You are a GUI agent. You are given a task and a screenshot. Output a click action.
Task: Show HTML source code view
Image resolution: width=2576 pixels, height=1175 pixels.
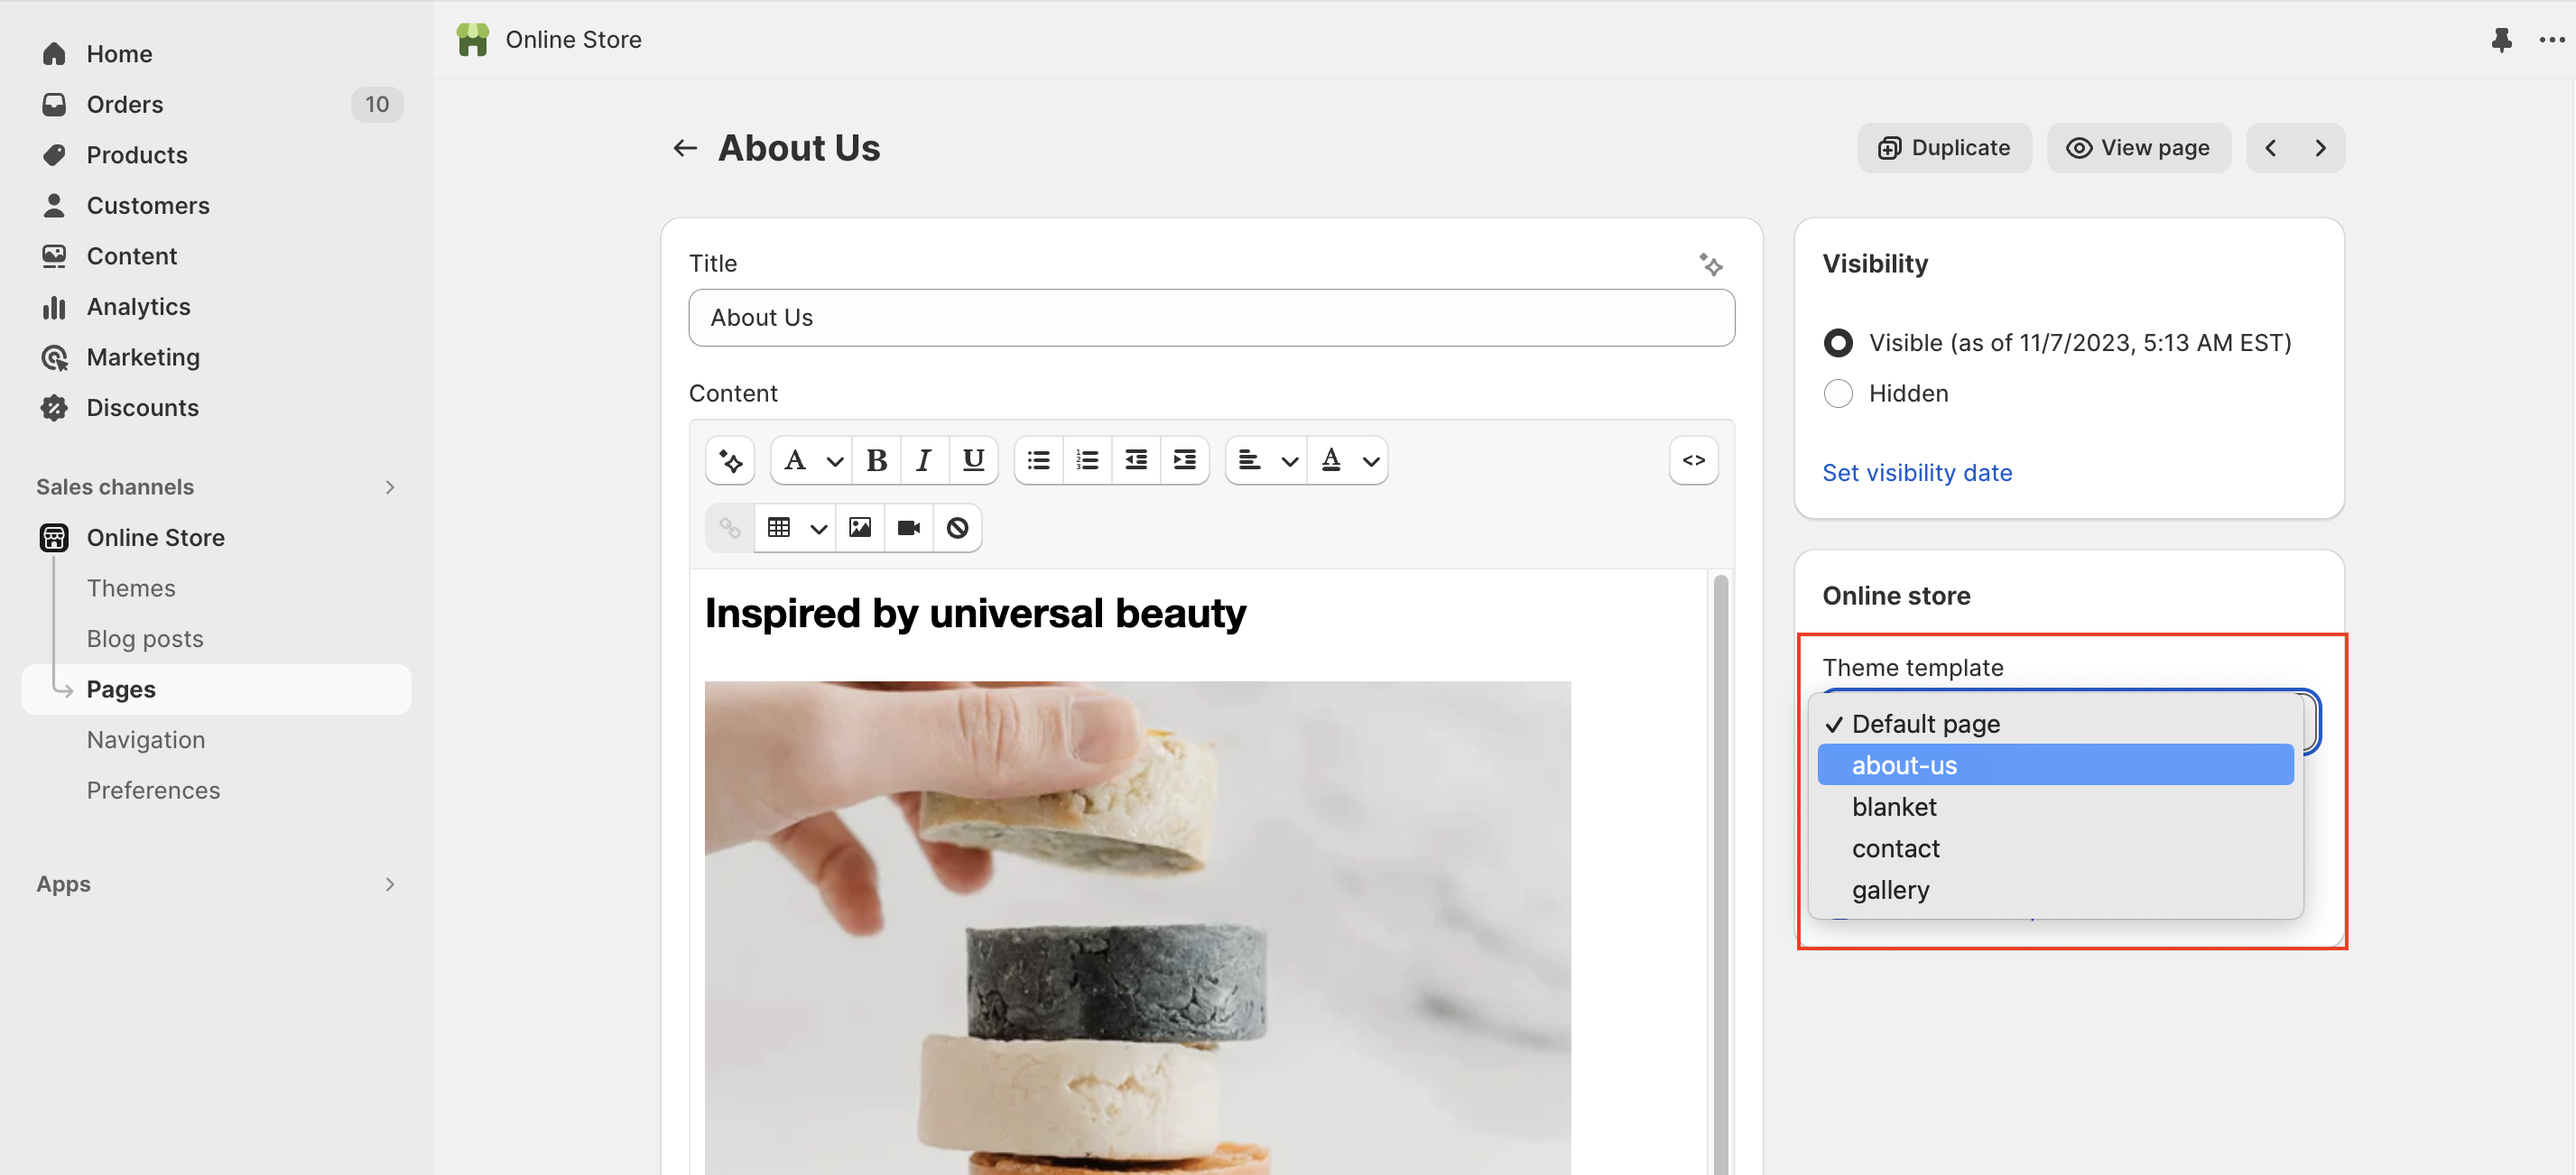pyautogui.click(x=1693, y=461)
